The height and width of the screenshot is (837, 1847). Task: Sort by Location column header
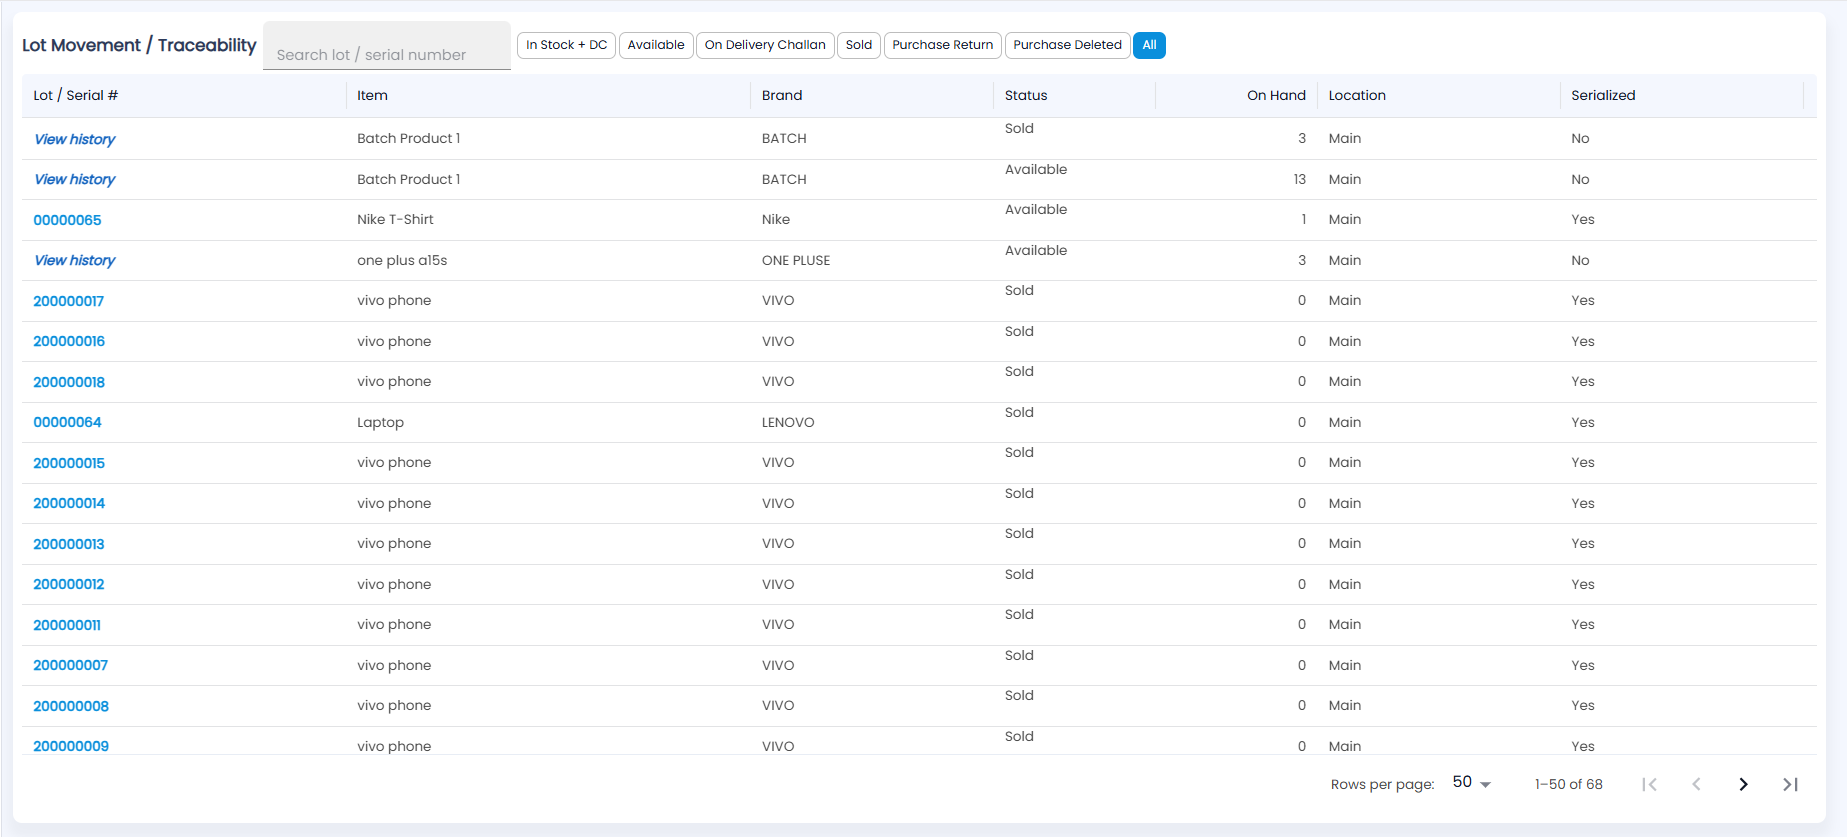coord(1357,95)
